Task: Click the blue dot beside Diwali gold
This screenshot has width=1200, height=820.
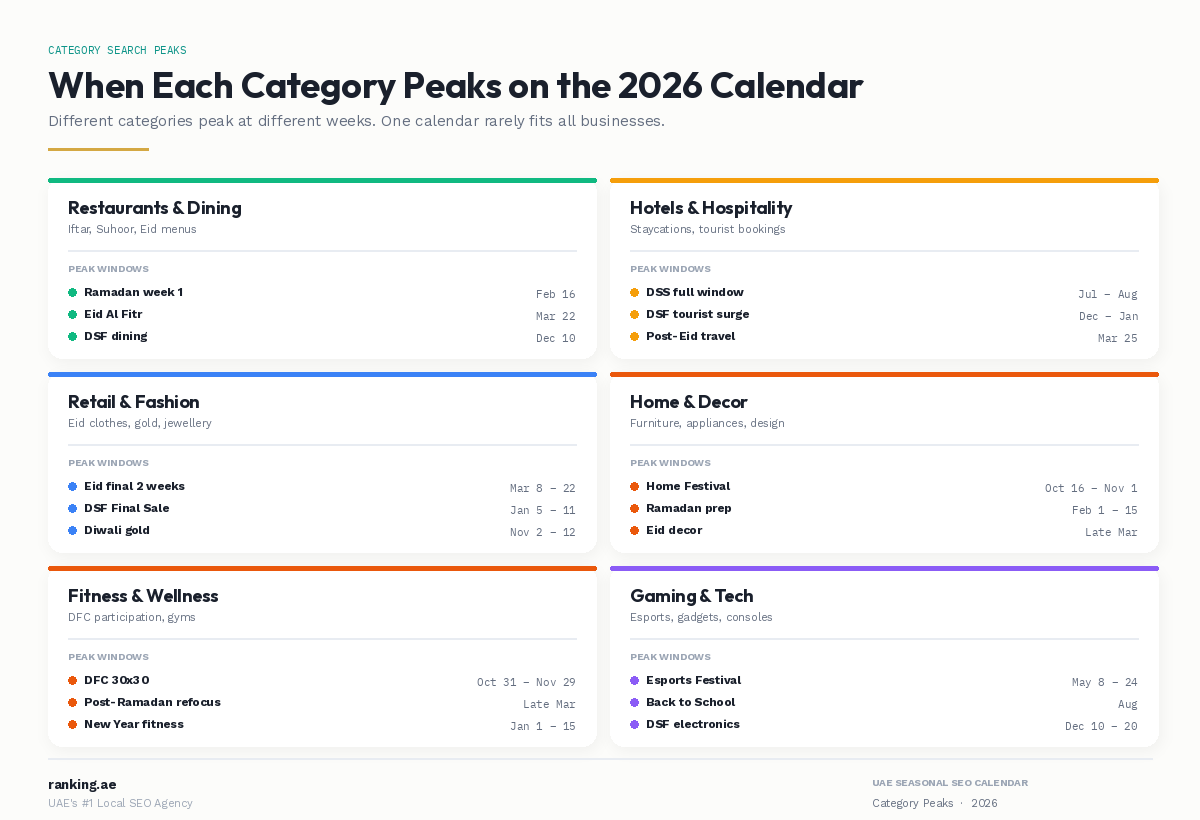Action: click(x=73, y=531)
